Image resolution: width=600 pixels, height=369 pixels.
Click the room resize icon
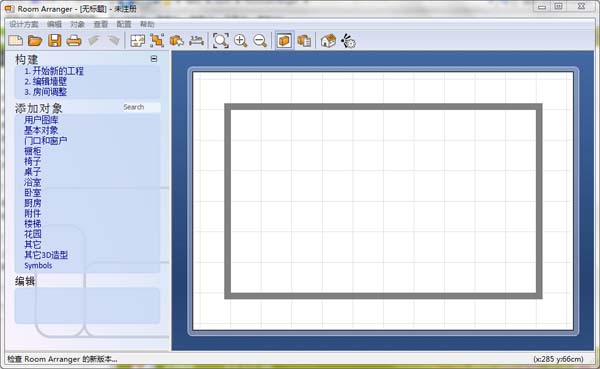[x=157, y=41]
